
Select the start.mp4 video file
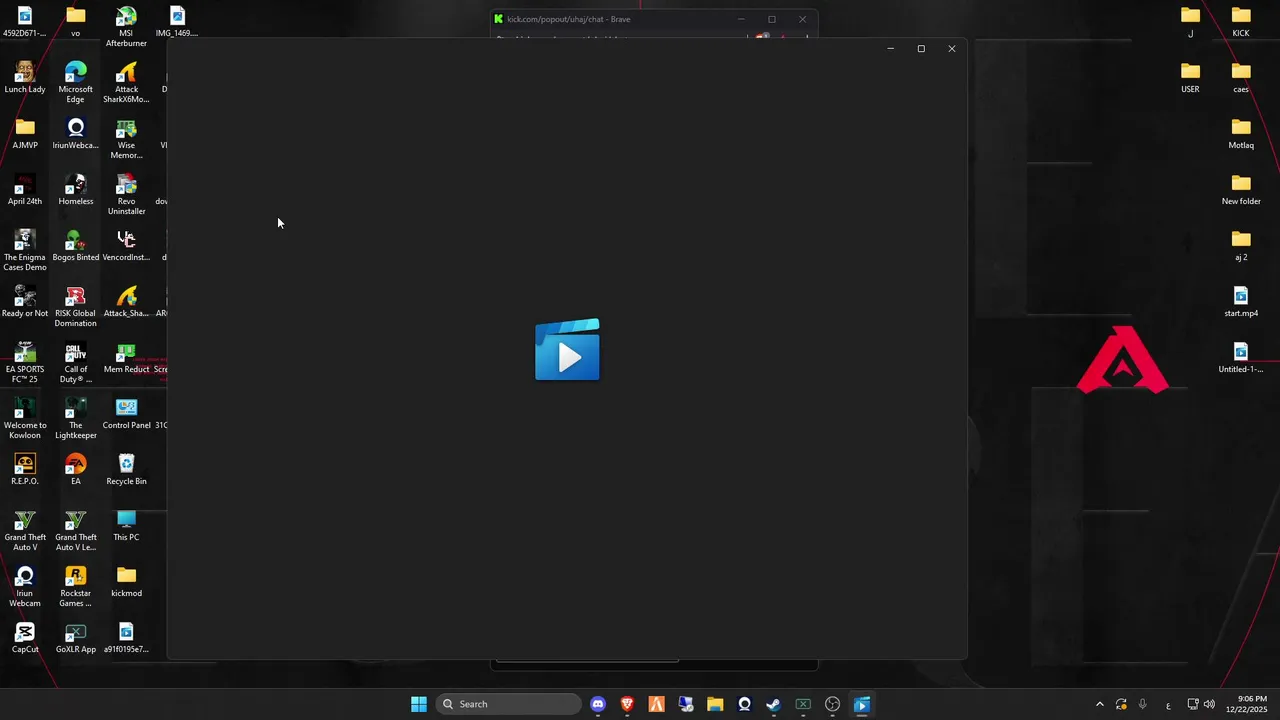(x=1241, y=302)
